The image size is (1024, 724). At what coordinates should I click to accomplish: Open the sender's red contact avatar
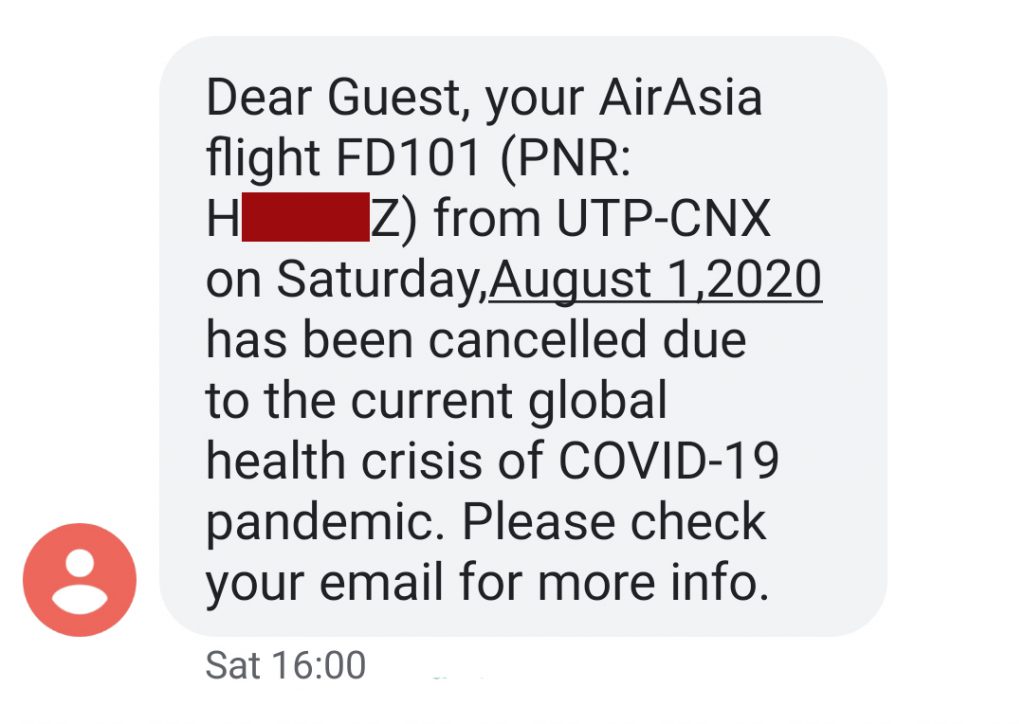[80, 580]
